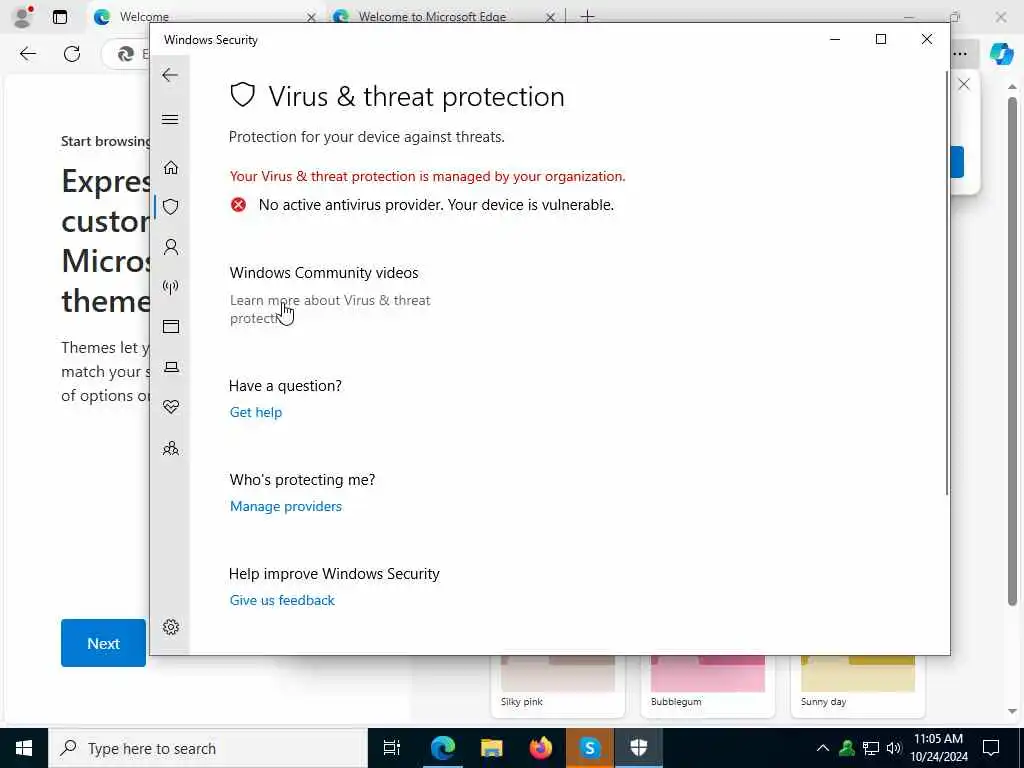
Task: Expand the hamburger navigation menu
Action: point(170,120)
